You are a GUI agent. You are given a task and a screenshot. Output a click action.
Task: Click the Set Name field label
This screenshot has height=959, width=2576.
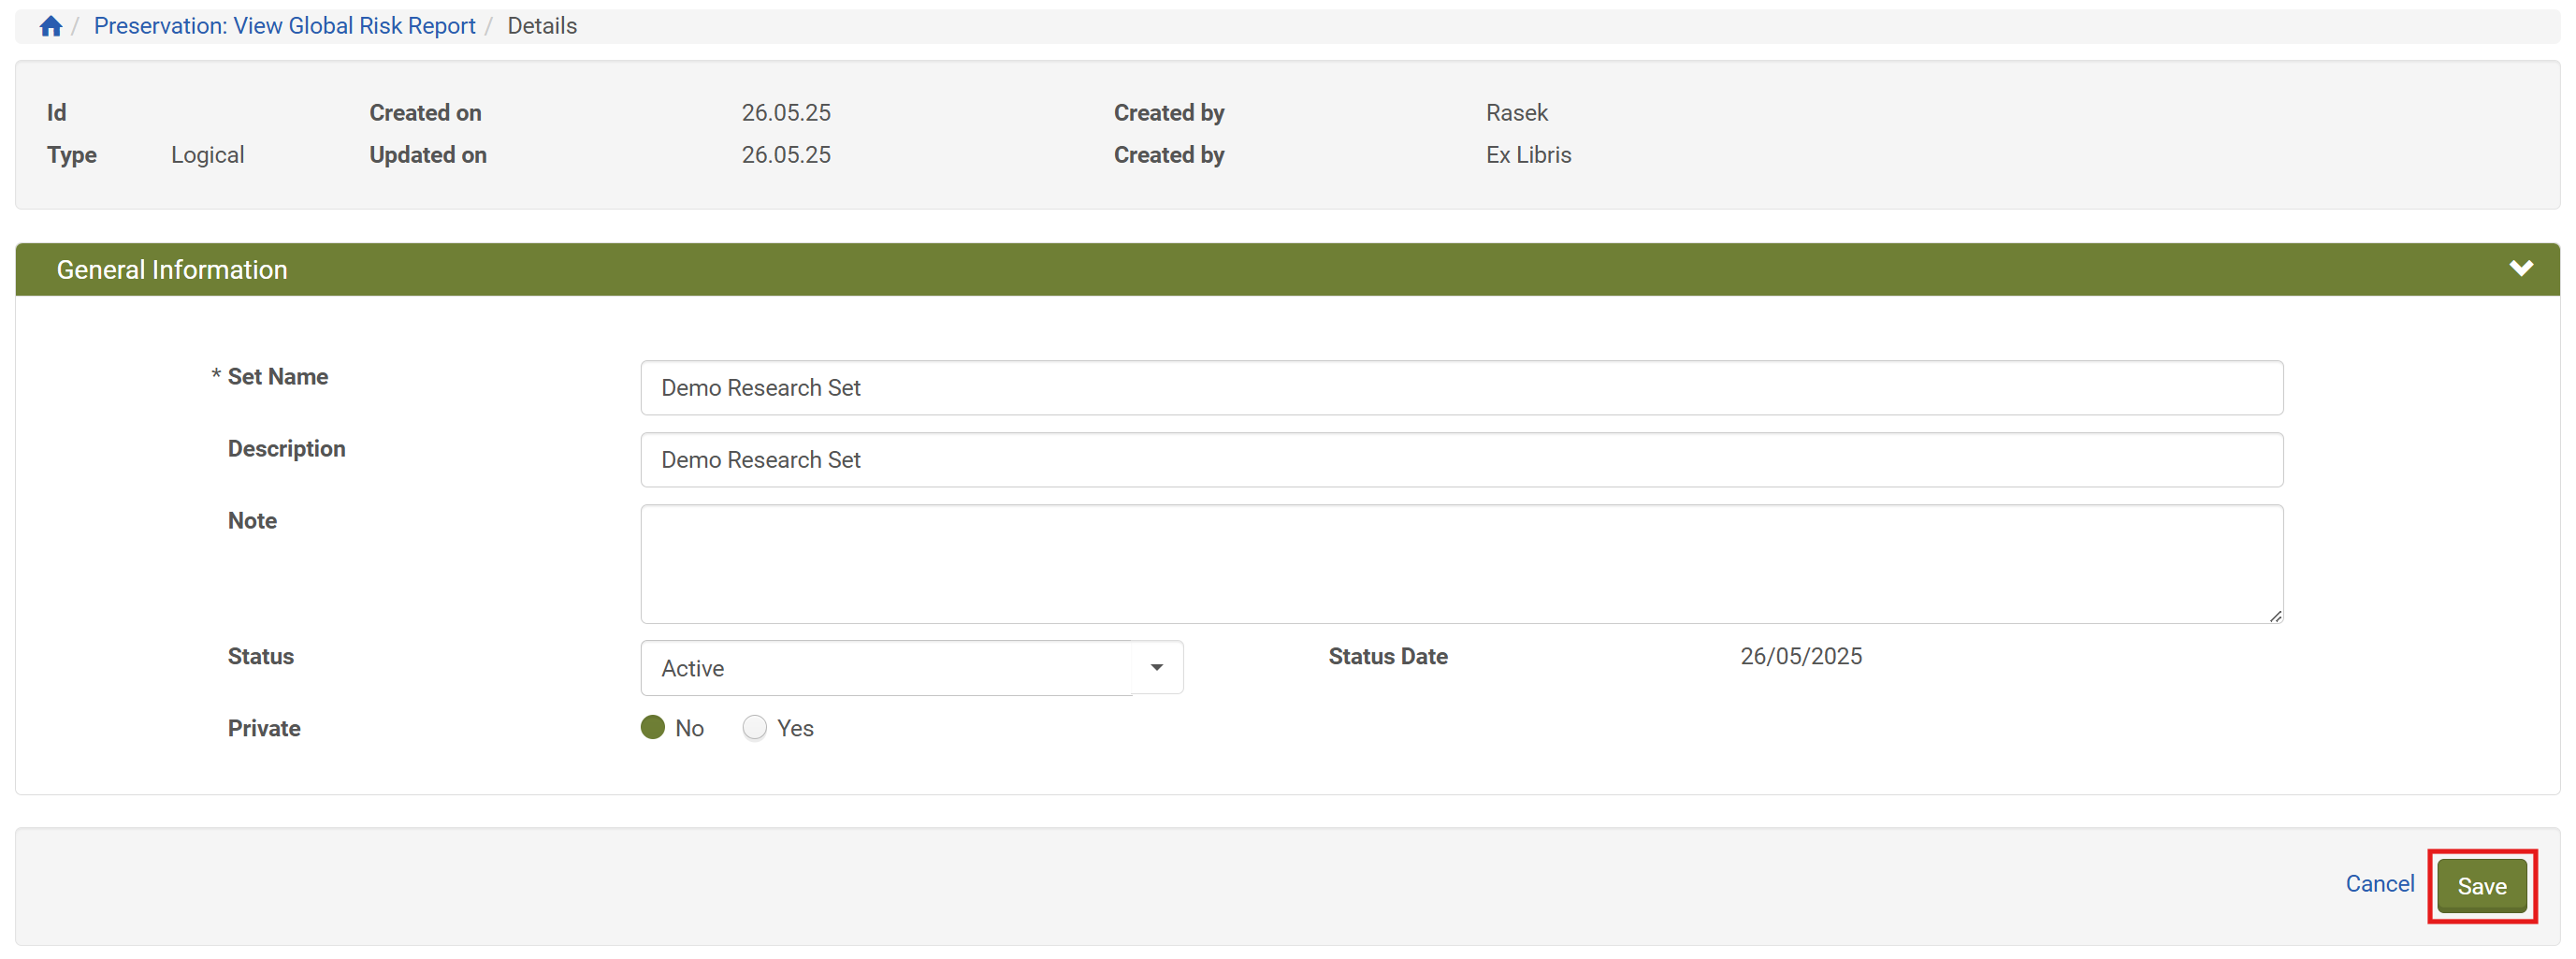278,376
